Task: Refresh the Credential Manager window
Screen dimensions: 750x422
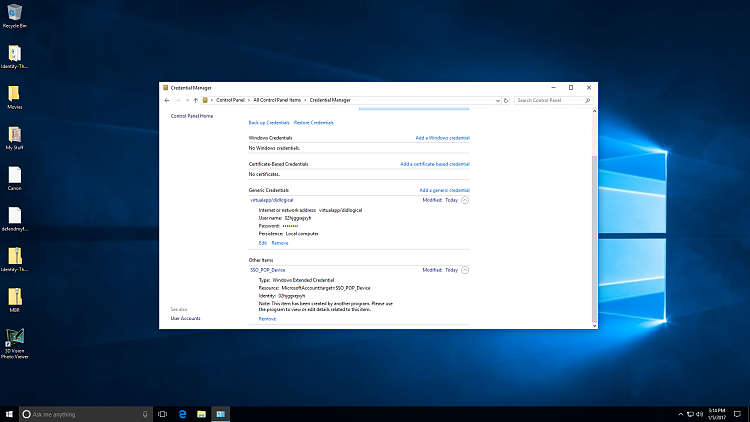Action: pos(506,100)
